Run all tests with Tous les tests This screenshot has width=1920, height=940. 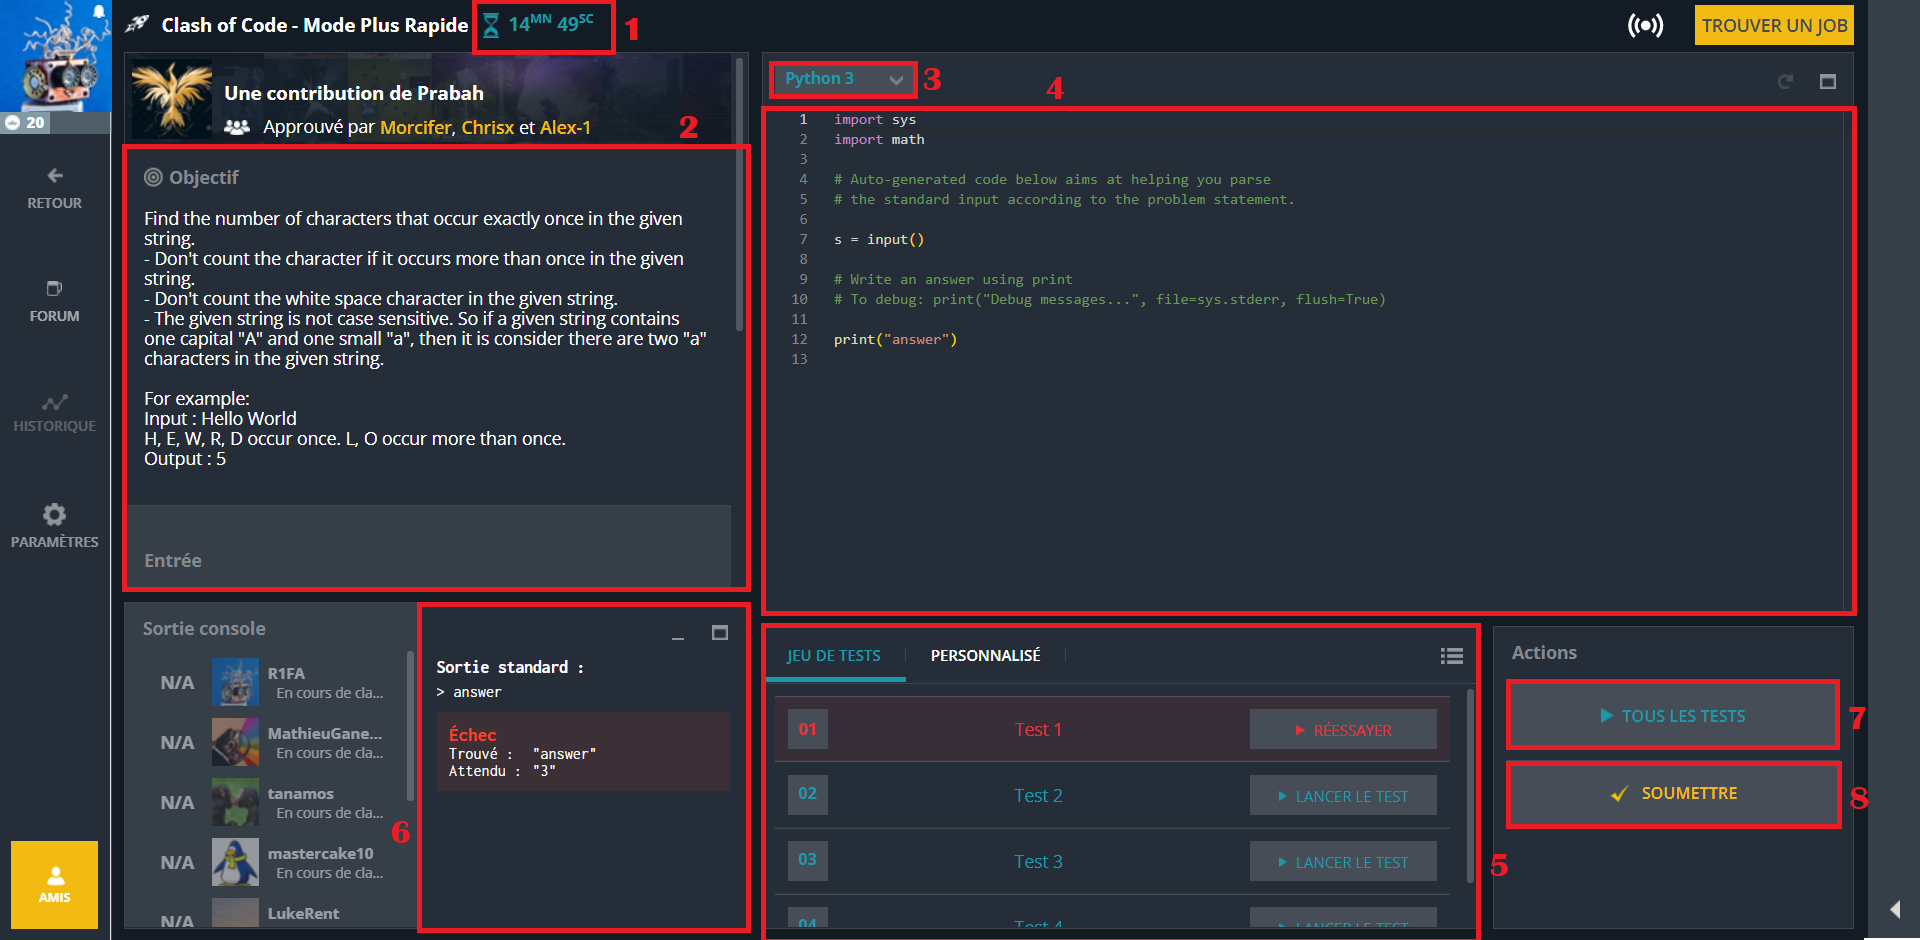[1672, 716]
